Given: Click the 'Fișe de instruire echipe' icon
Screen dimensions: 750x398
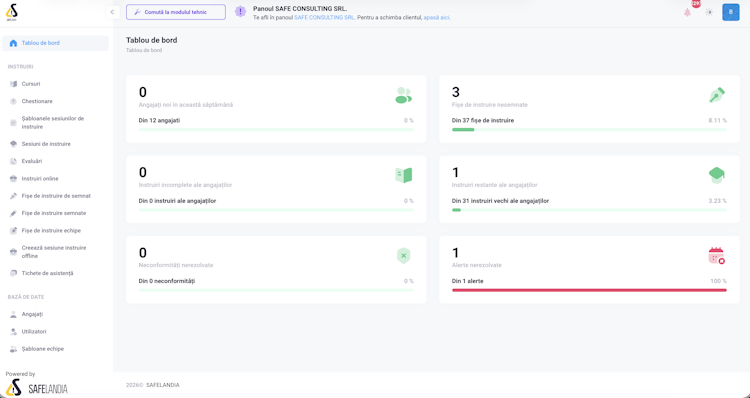Looking at the screenshot, I should (13, 231).
